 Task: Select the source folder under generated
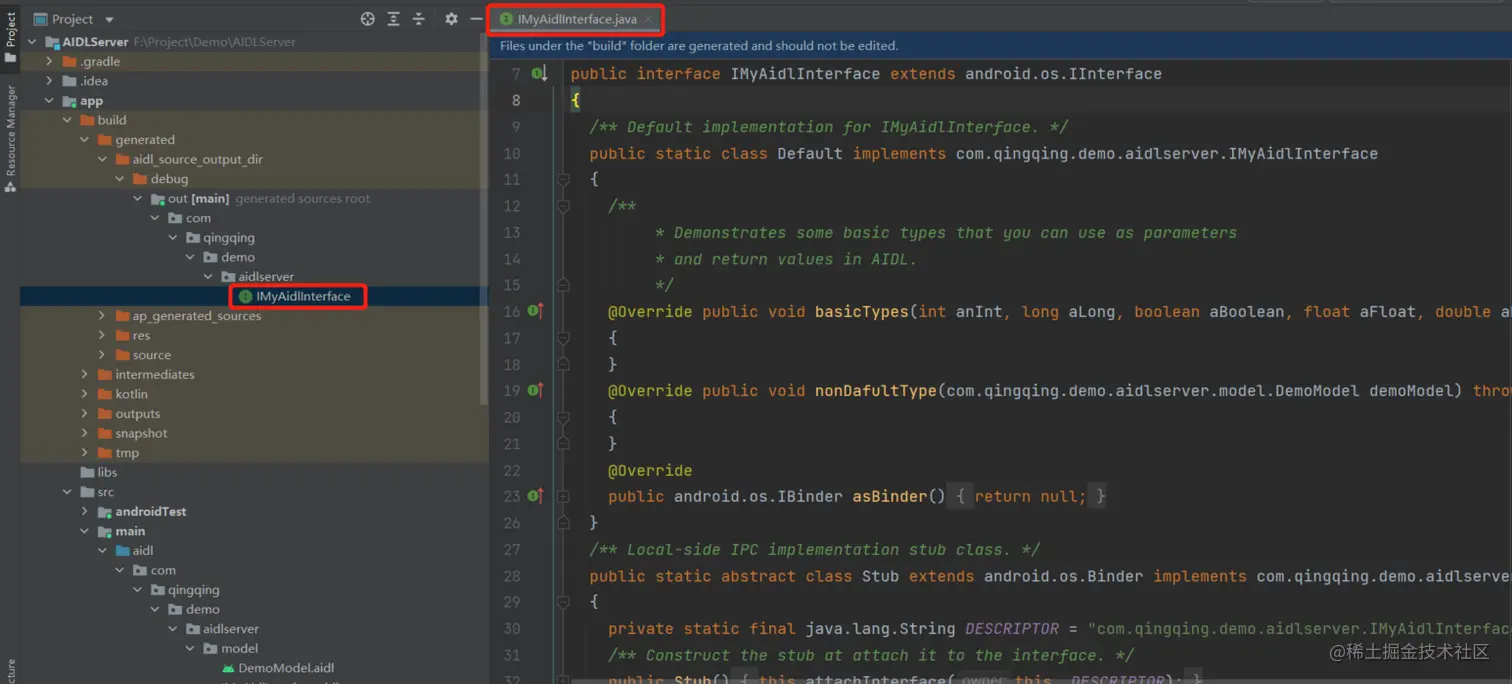(x=143, y=355)
